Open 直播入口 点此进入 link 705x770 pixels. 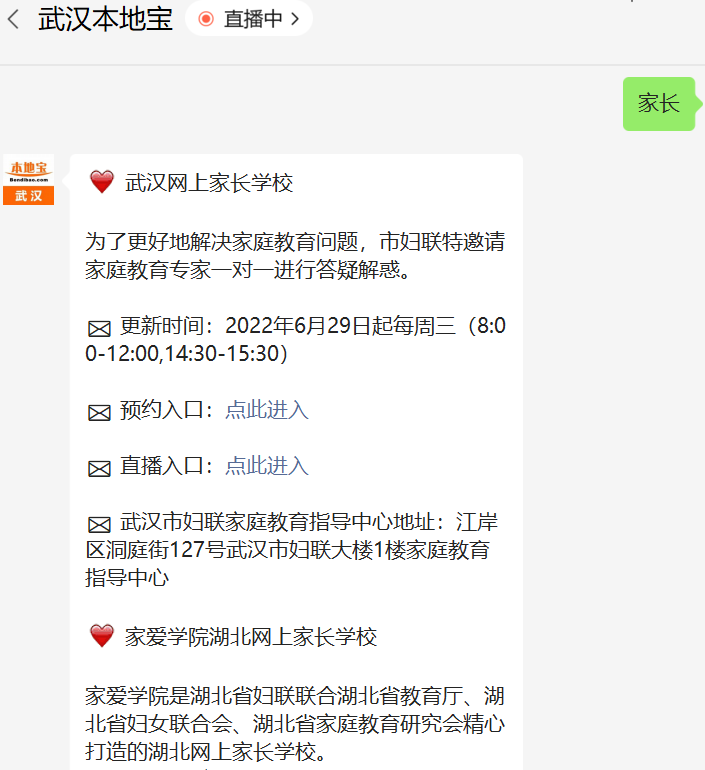coord(267,466)
